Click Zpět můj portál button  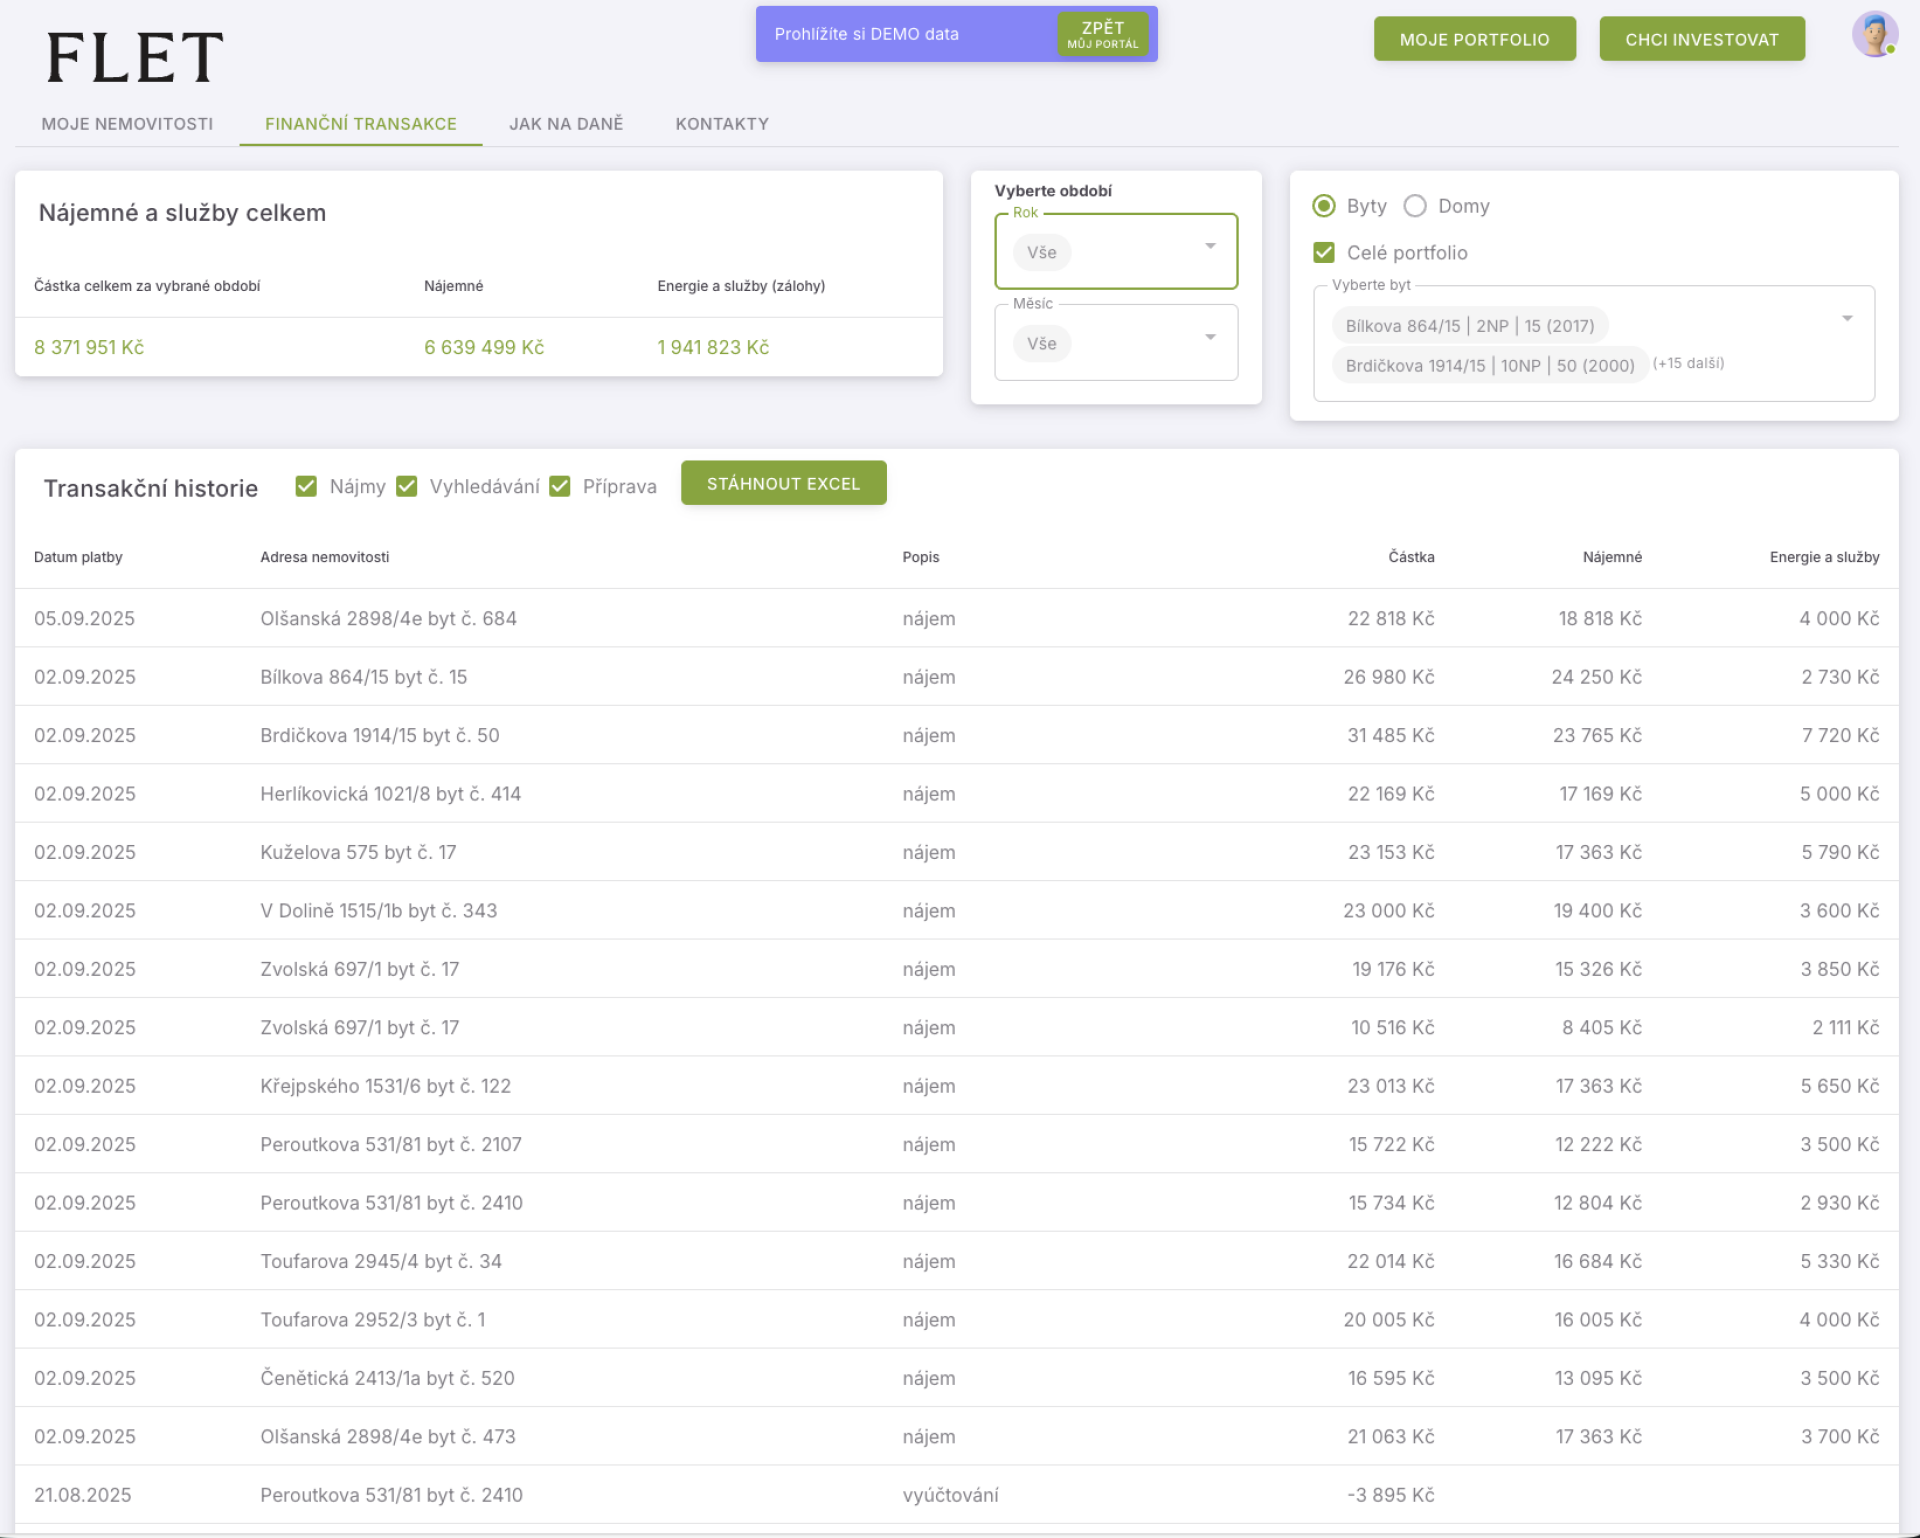click(1102, 34)
